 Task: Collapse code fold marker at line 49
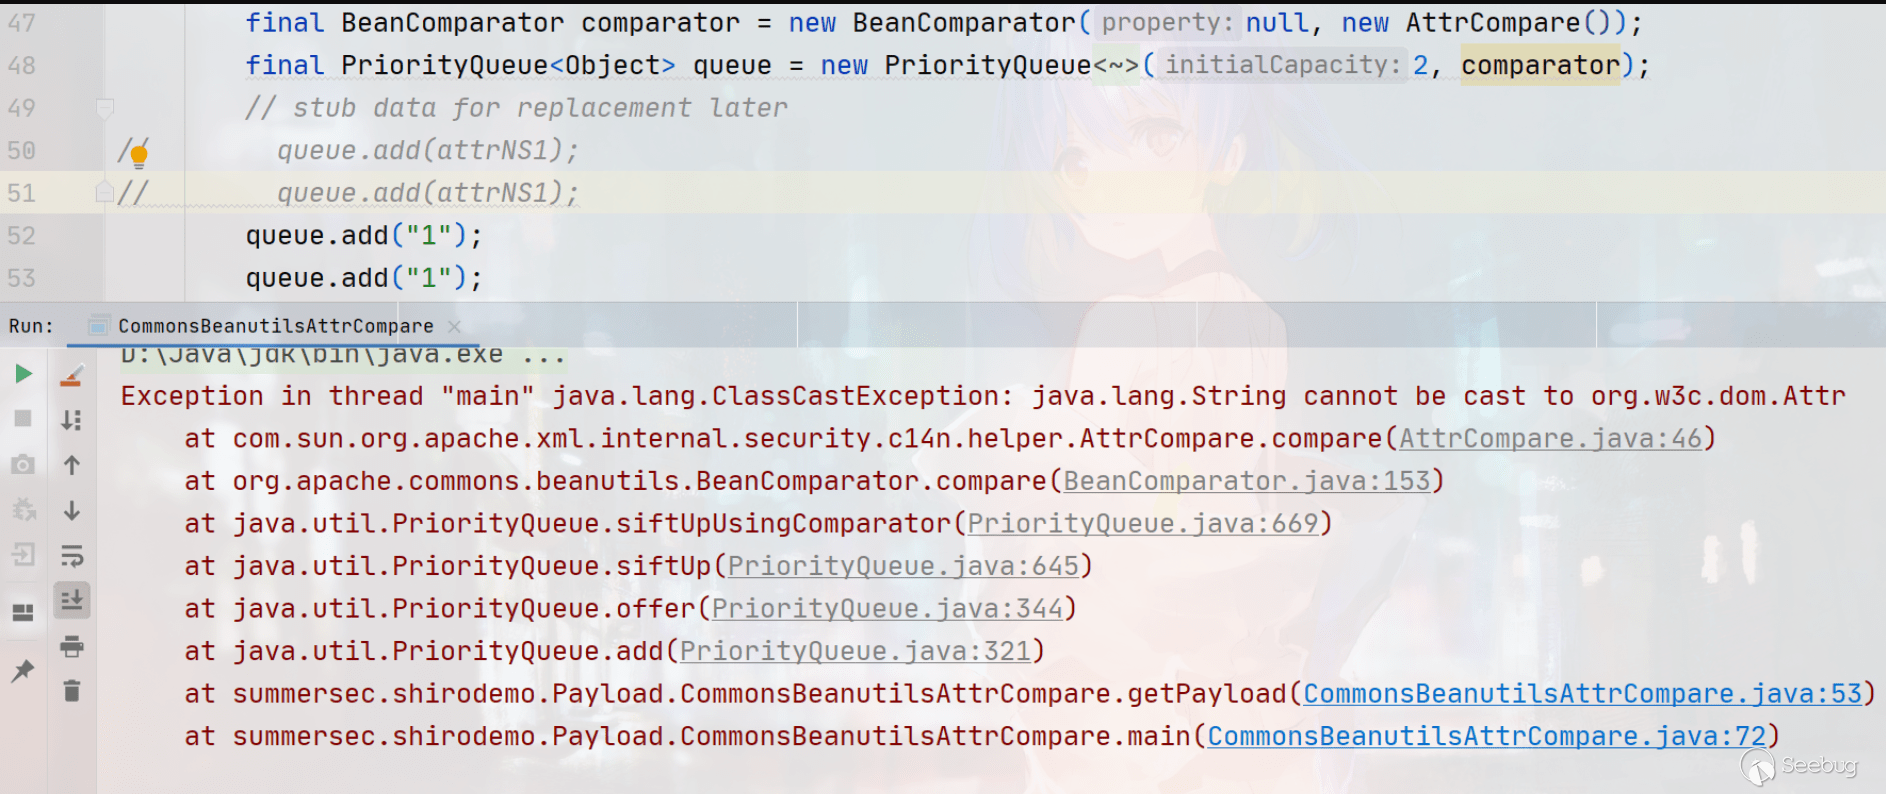[x=105, y=107]
